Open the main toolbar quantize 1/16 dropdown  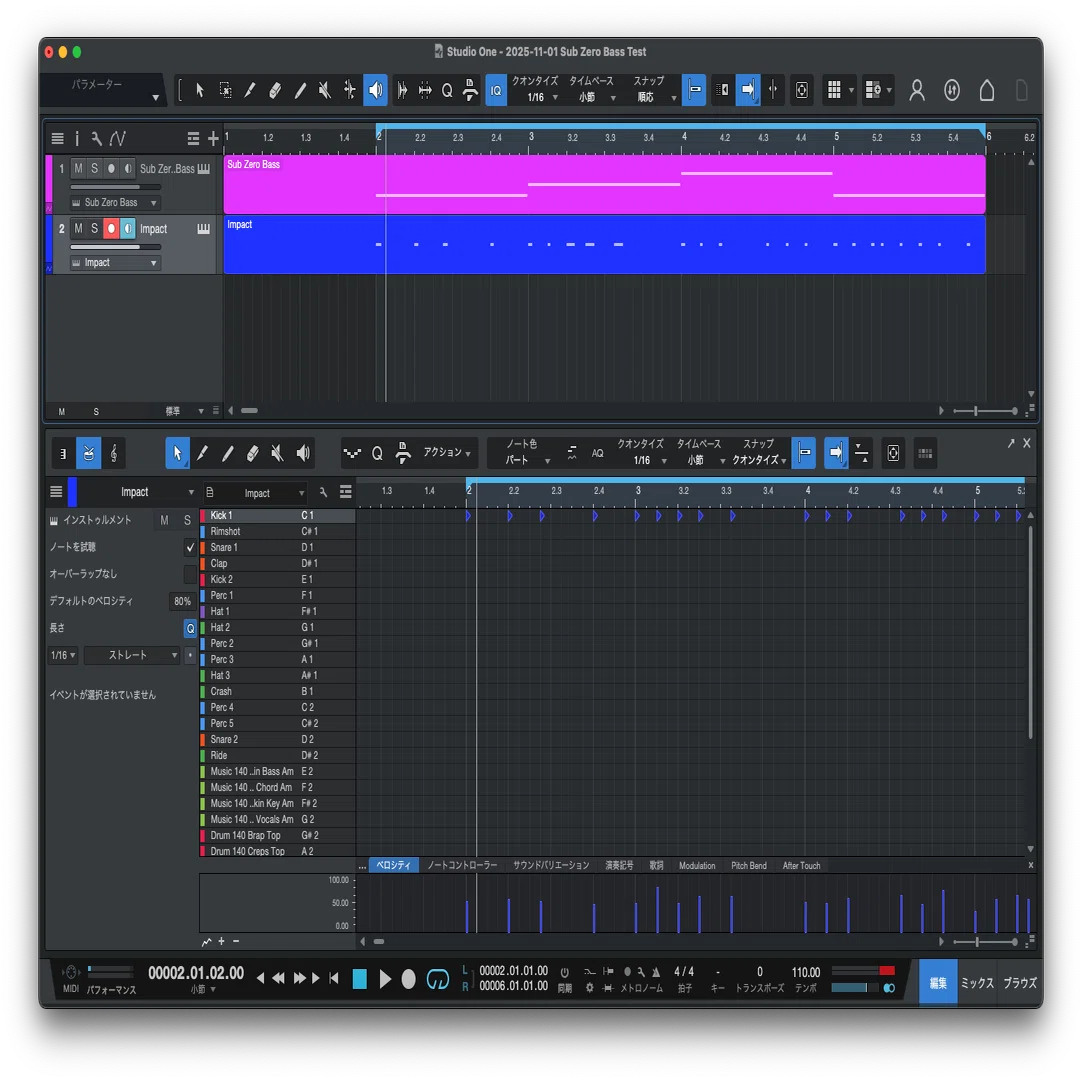(542, 97)
